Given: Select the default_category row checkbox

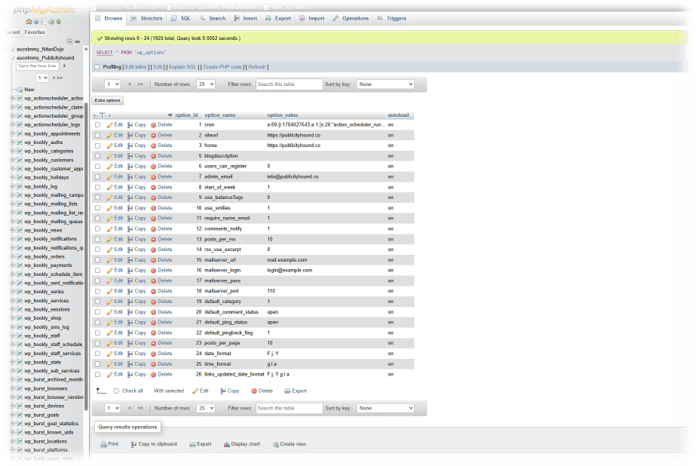Looking at the screenshot, I should (98, 302).
